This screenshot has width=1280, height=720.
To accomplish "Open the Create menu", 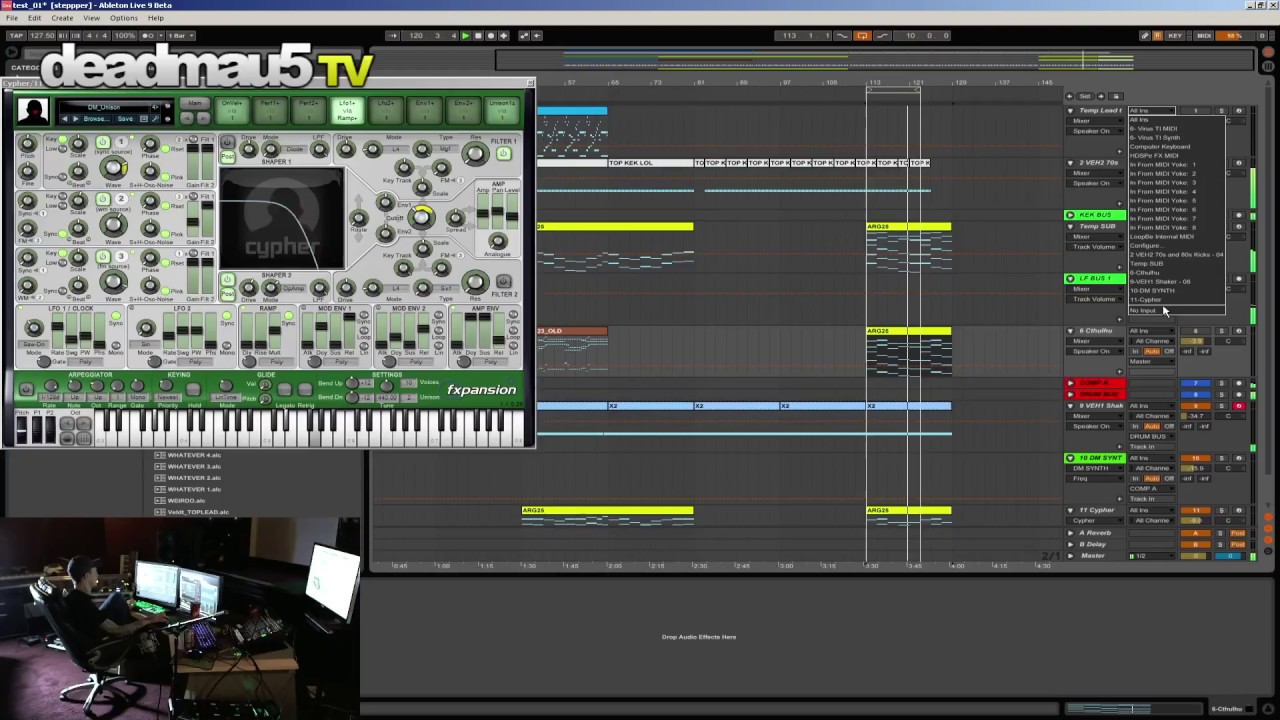I will tap(62, 18).
